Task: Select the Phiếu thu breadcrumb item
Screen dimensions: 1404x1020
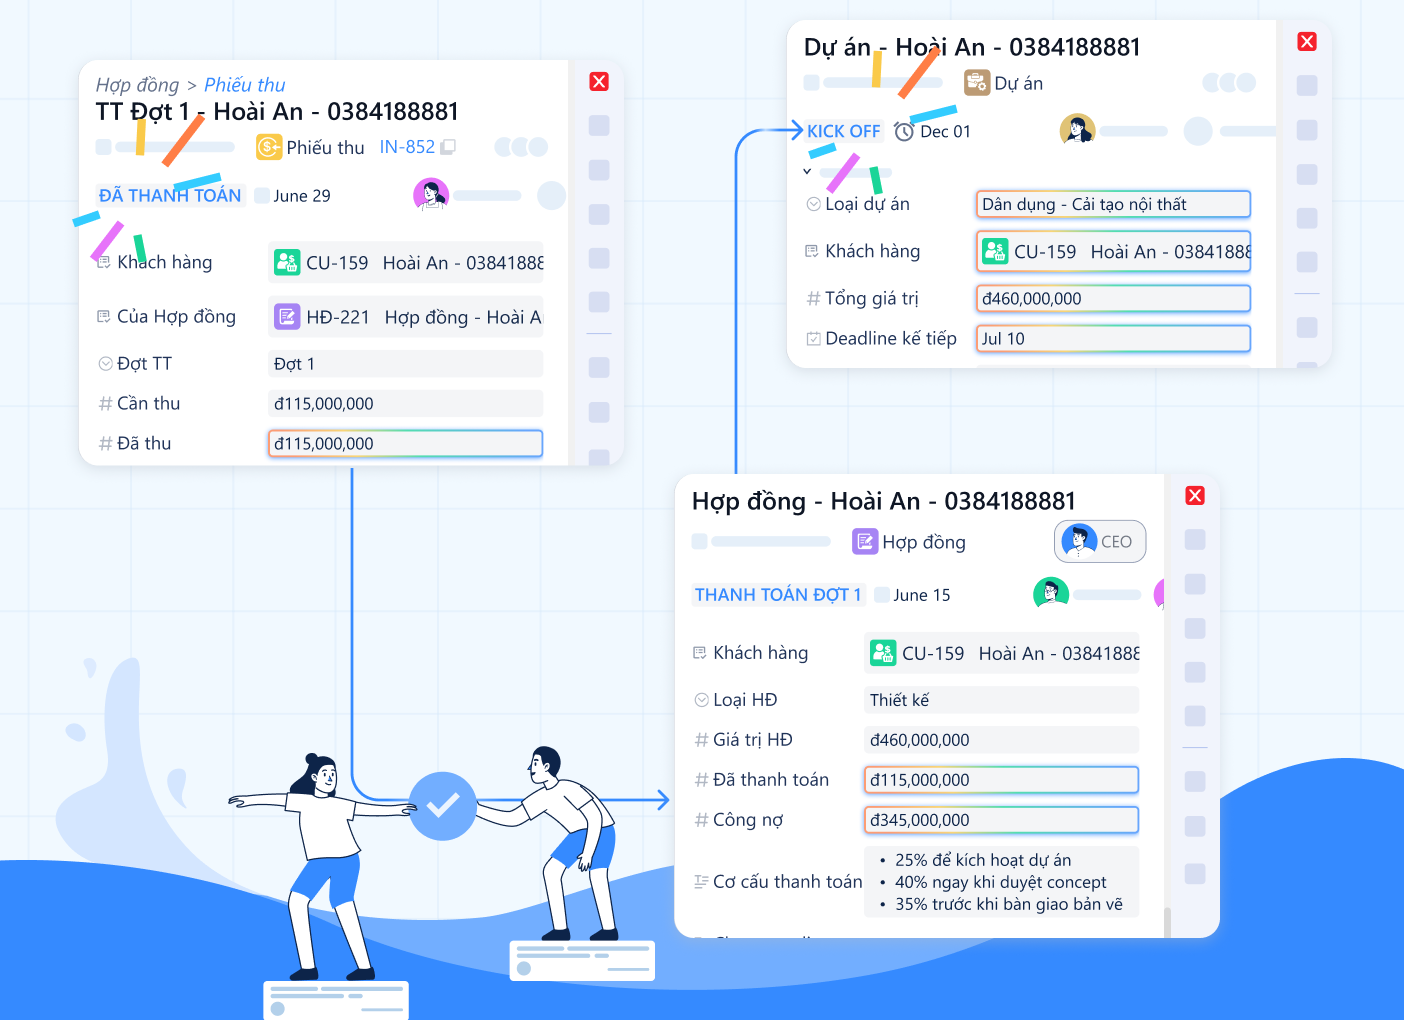Action: 244,85
